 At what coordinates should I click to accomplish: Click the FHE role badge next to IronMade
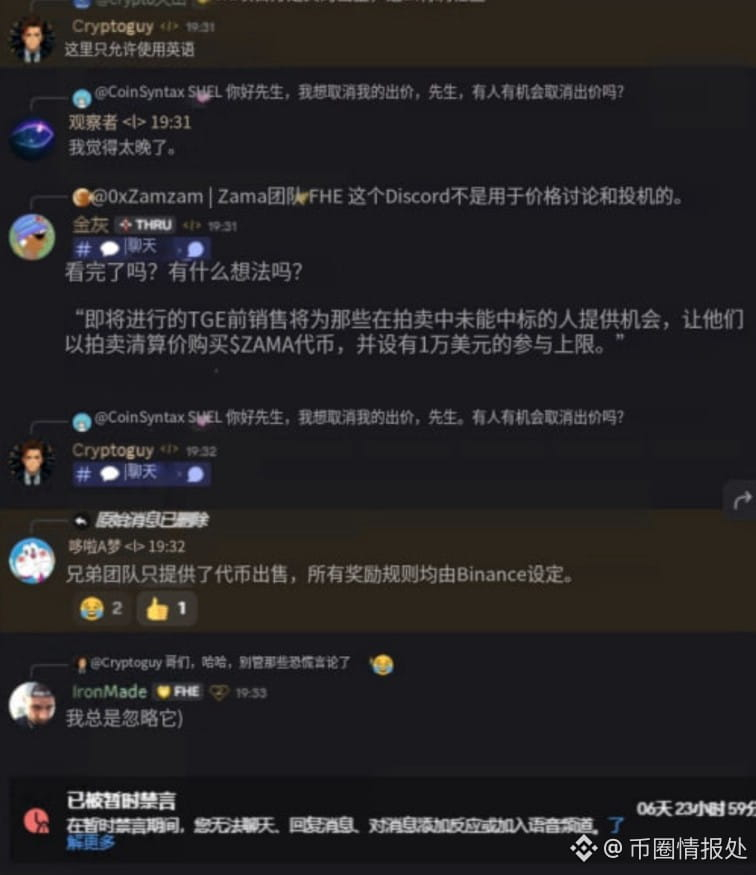[x=179, y=692]
